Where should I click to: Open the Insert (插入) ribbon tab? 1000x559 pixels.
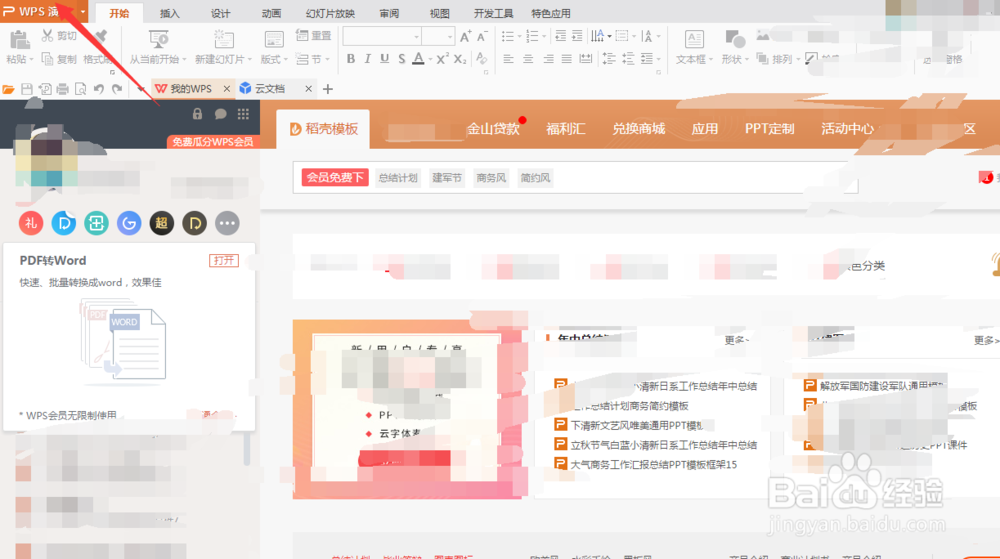pyautogui.click(x=170, y=13)
